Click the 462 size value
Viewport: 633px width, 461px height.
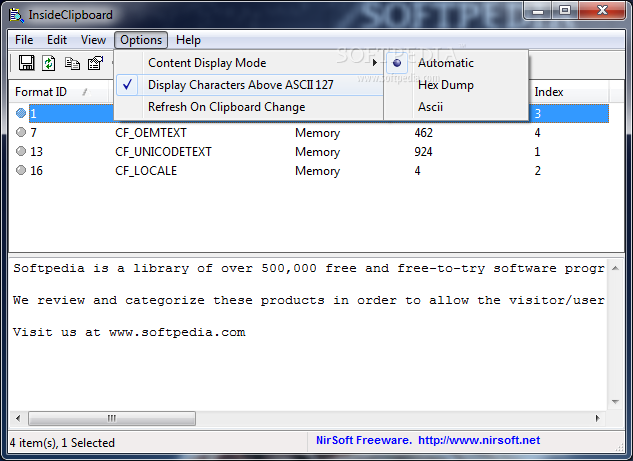[x=423, y=132]
